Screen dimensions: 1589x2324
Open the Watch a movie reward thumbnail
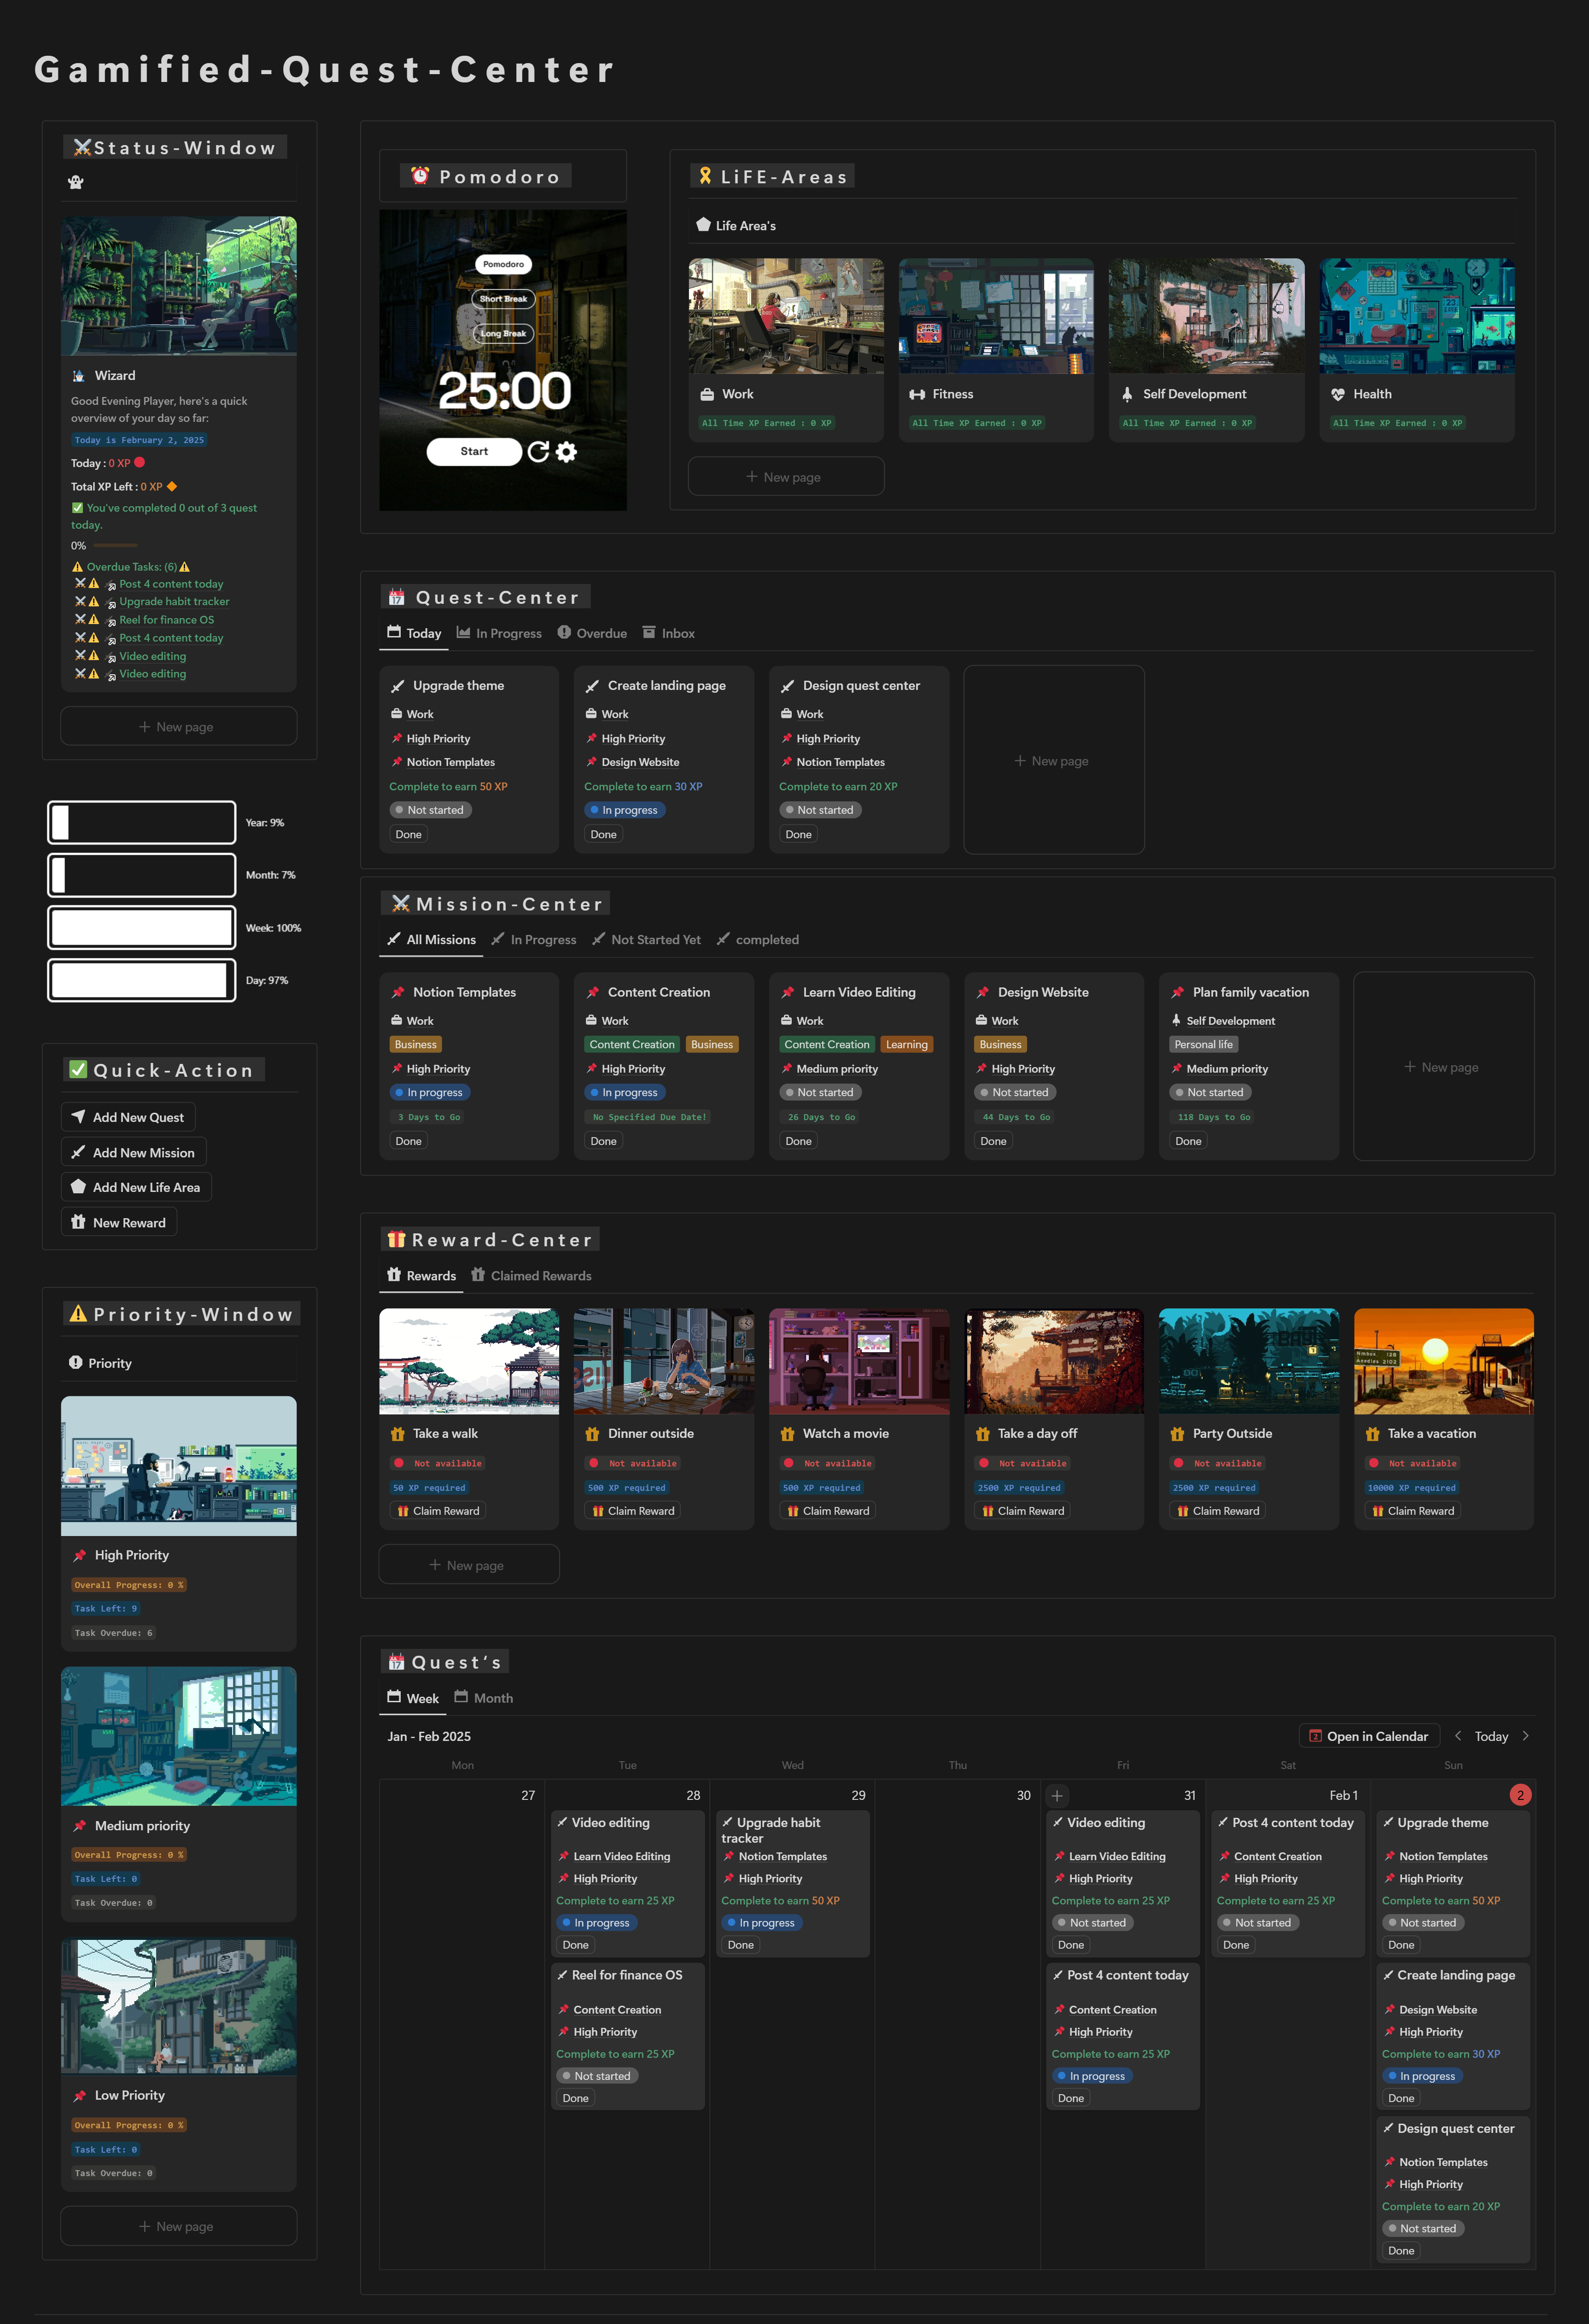coord(859,1361)
